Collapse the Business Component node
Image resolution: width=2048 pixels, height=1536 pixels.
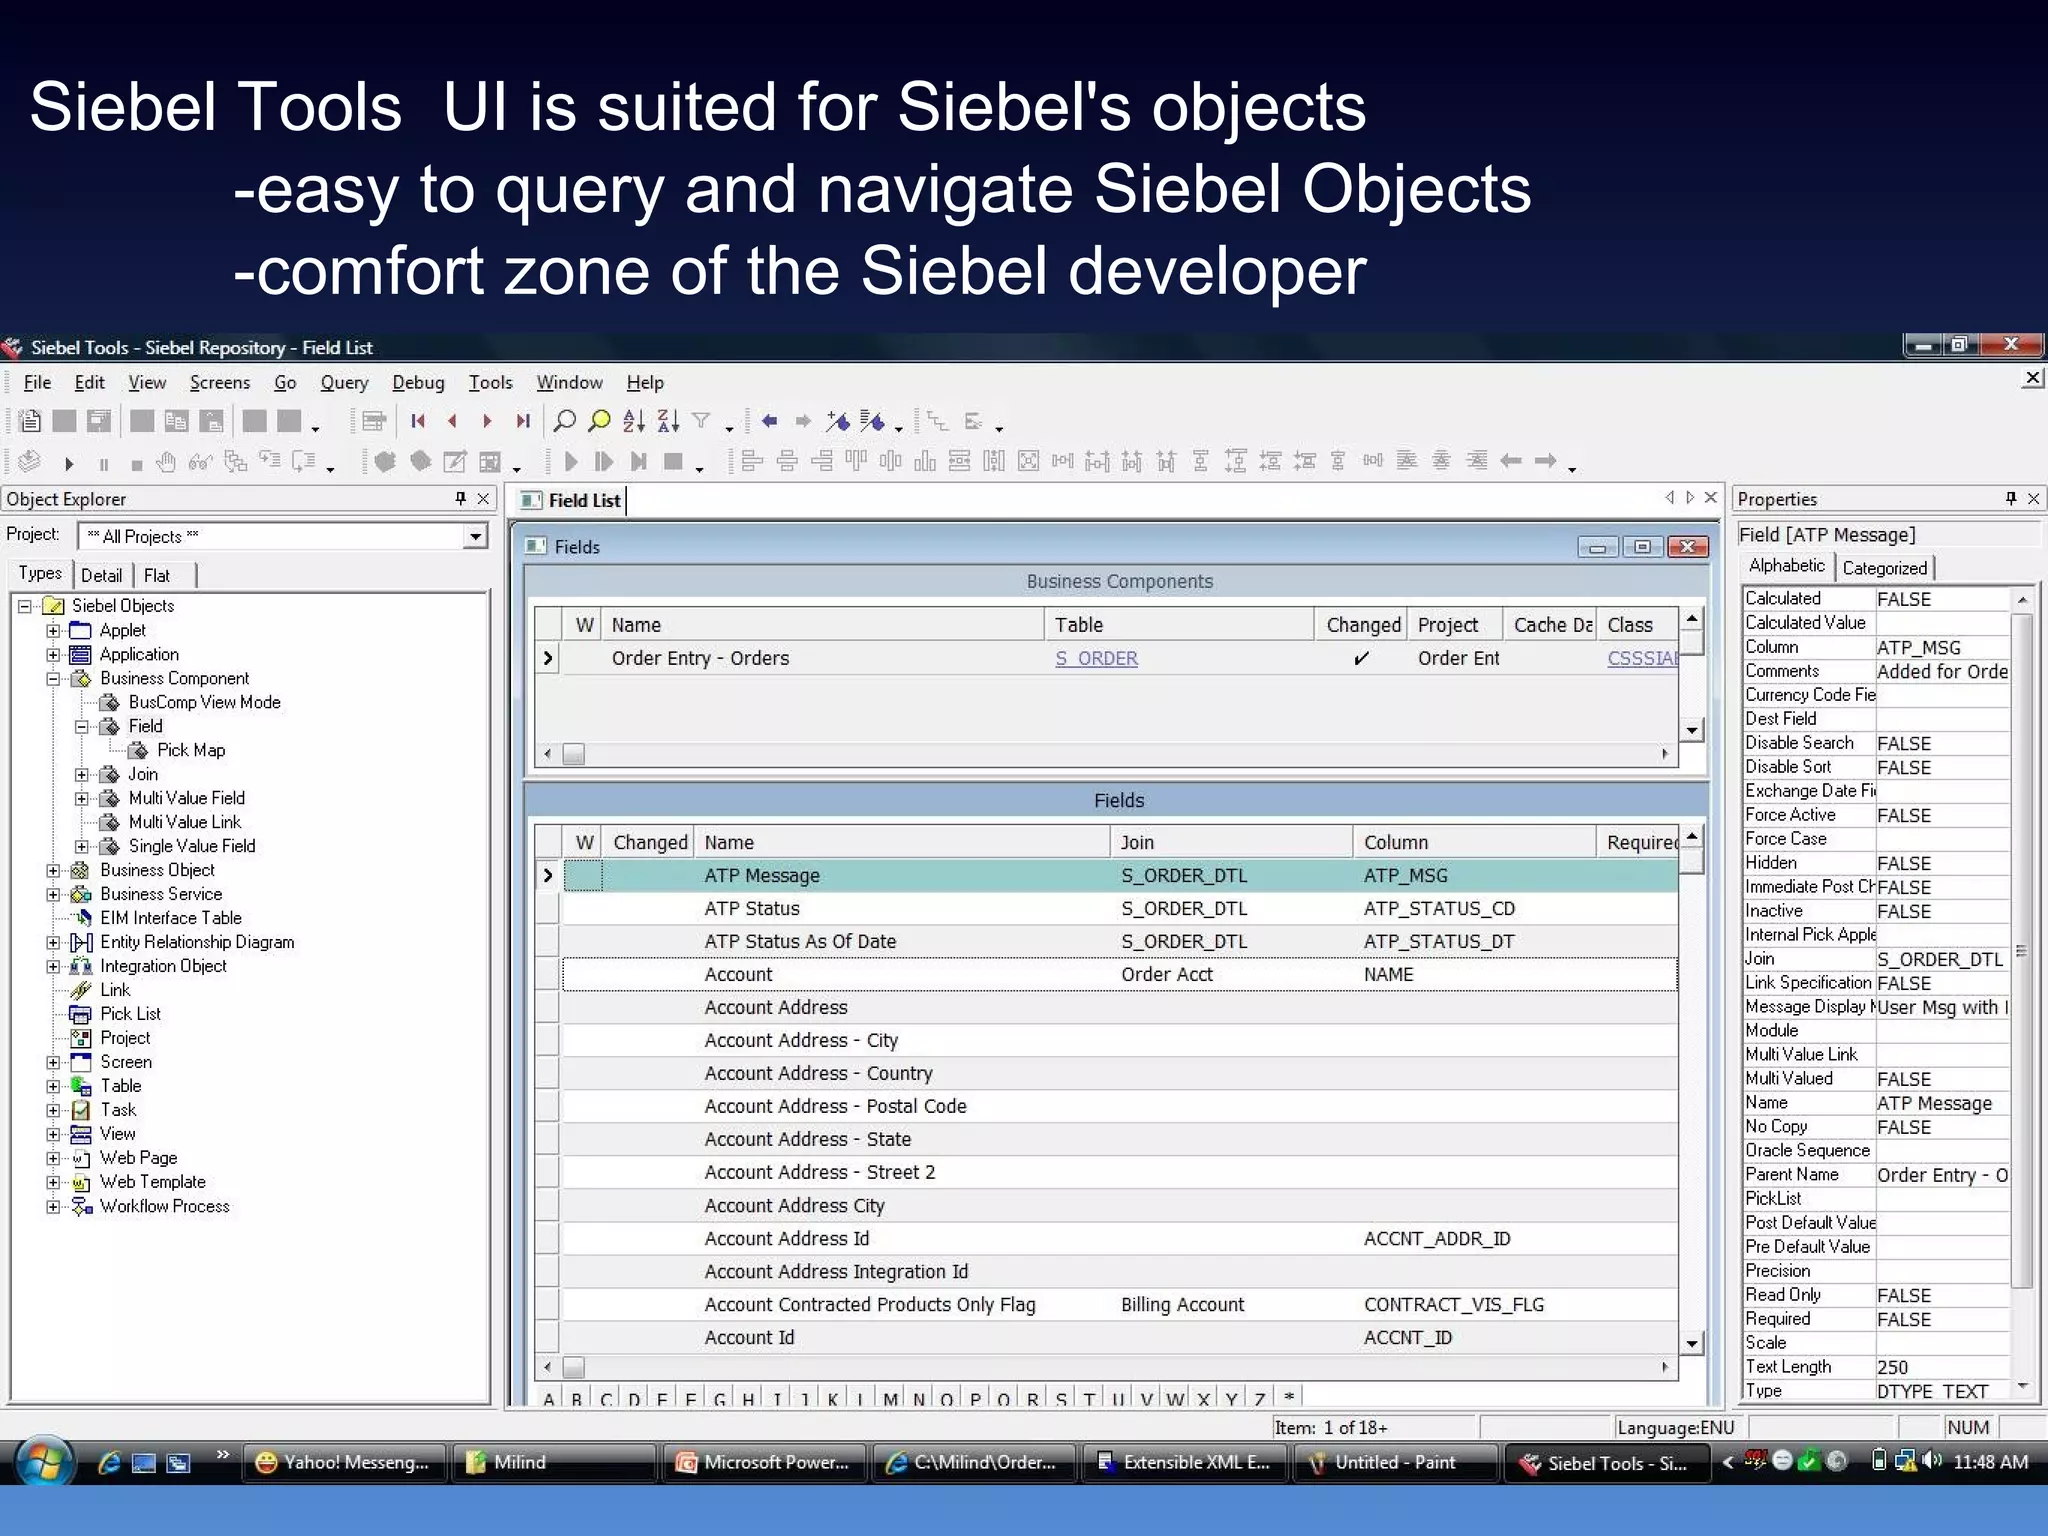[x=53, y=678]
